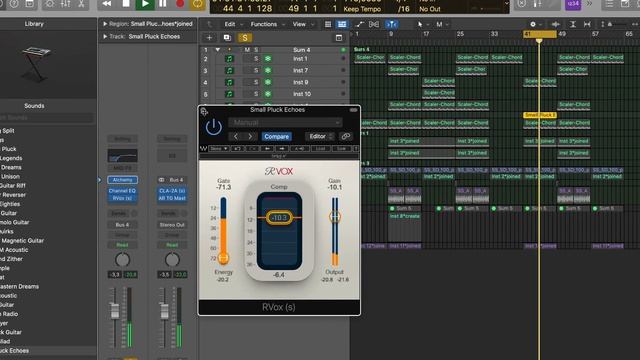This screenshot has height=360, width=640.
Task: Click the Waves previous preset left arrow
Action: pos(267,149)
